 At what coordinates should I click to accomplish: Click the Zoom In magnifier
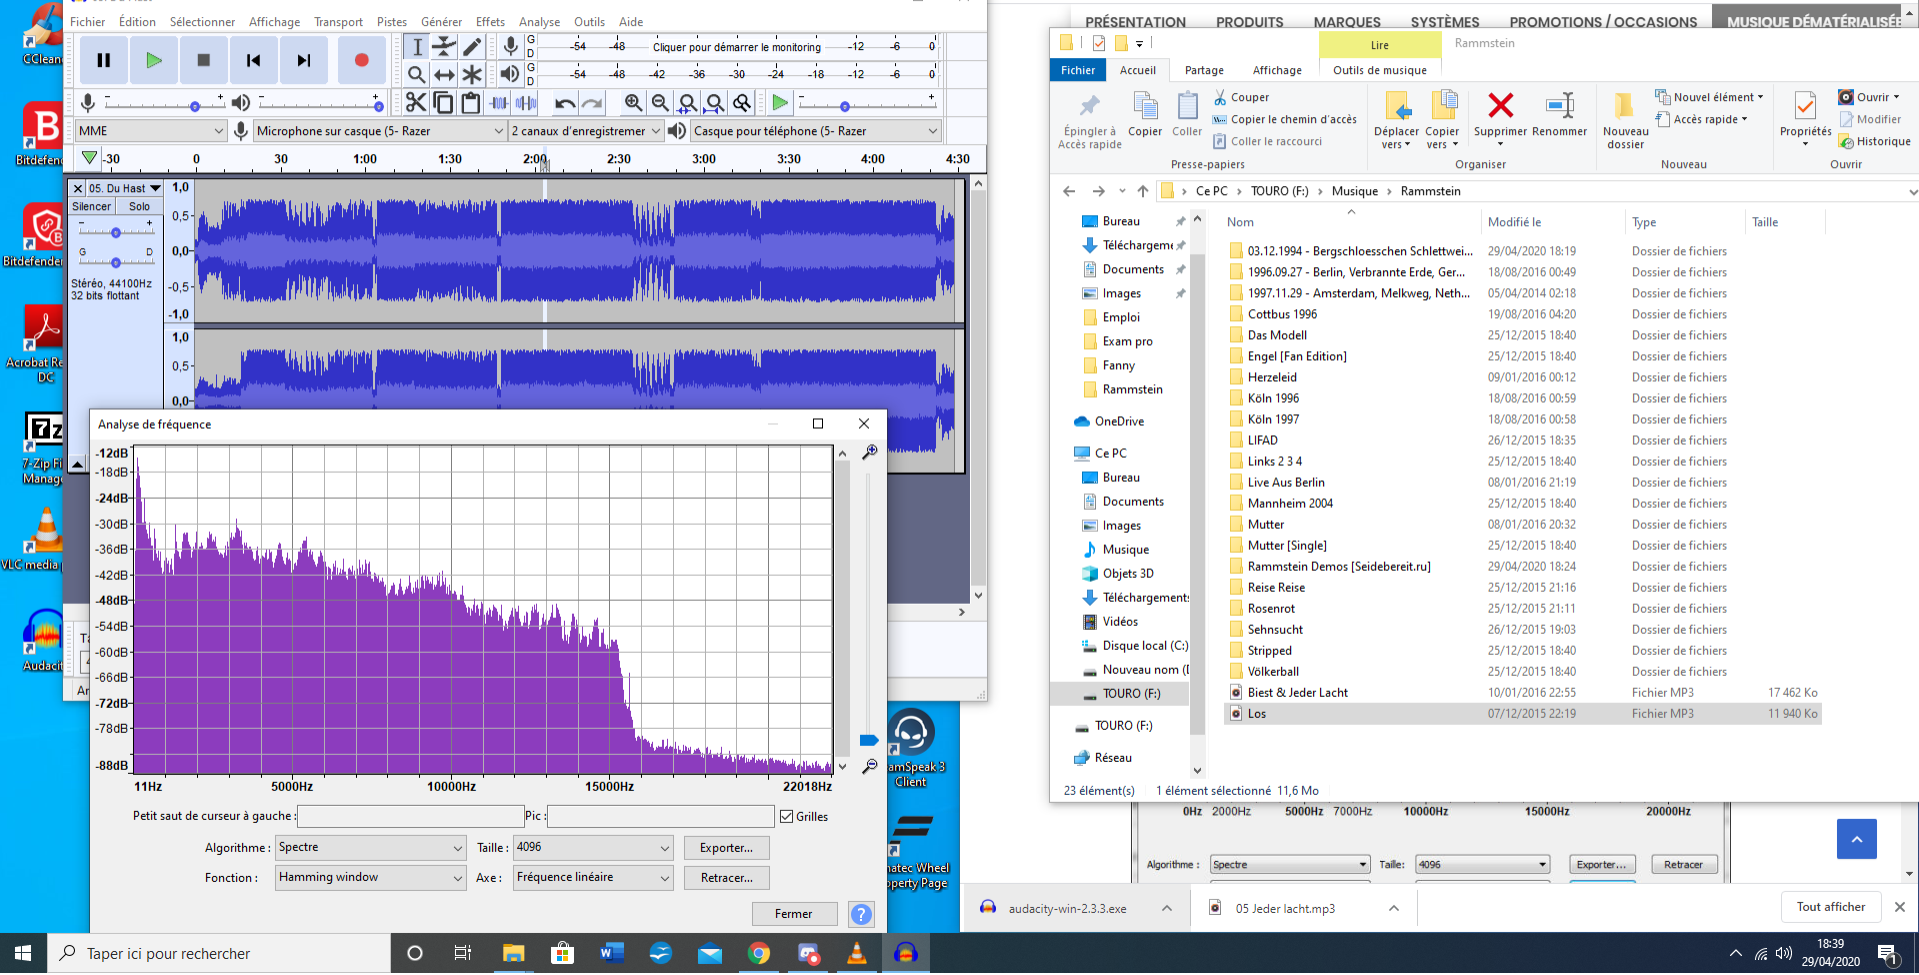point(633,103)
